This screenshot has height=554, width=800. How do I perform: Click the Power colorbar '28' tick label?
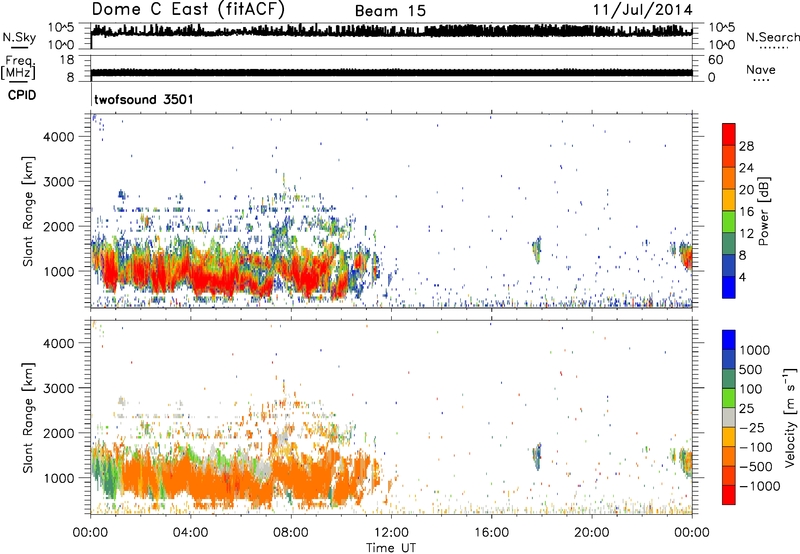[x=746, y=146]
